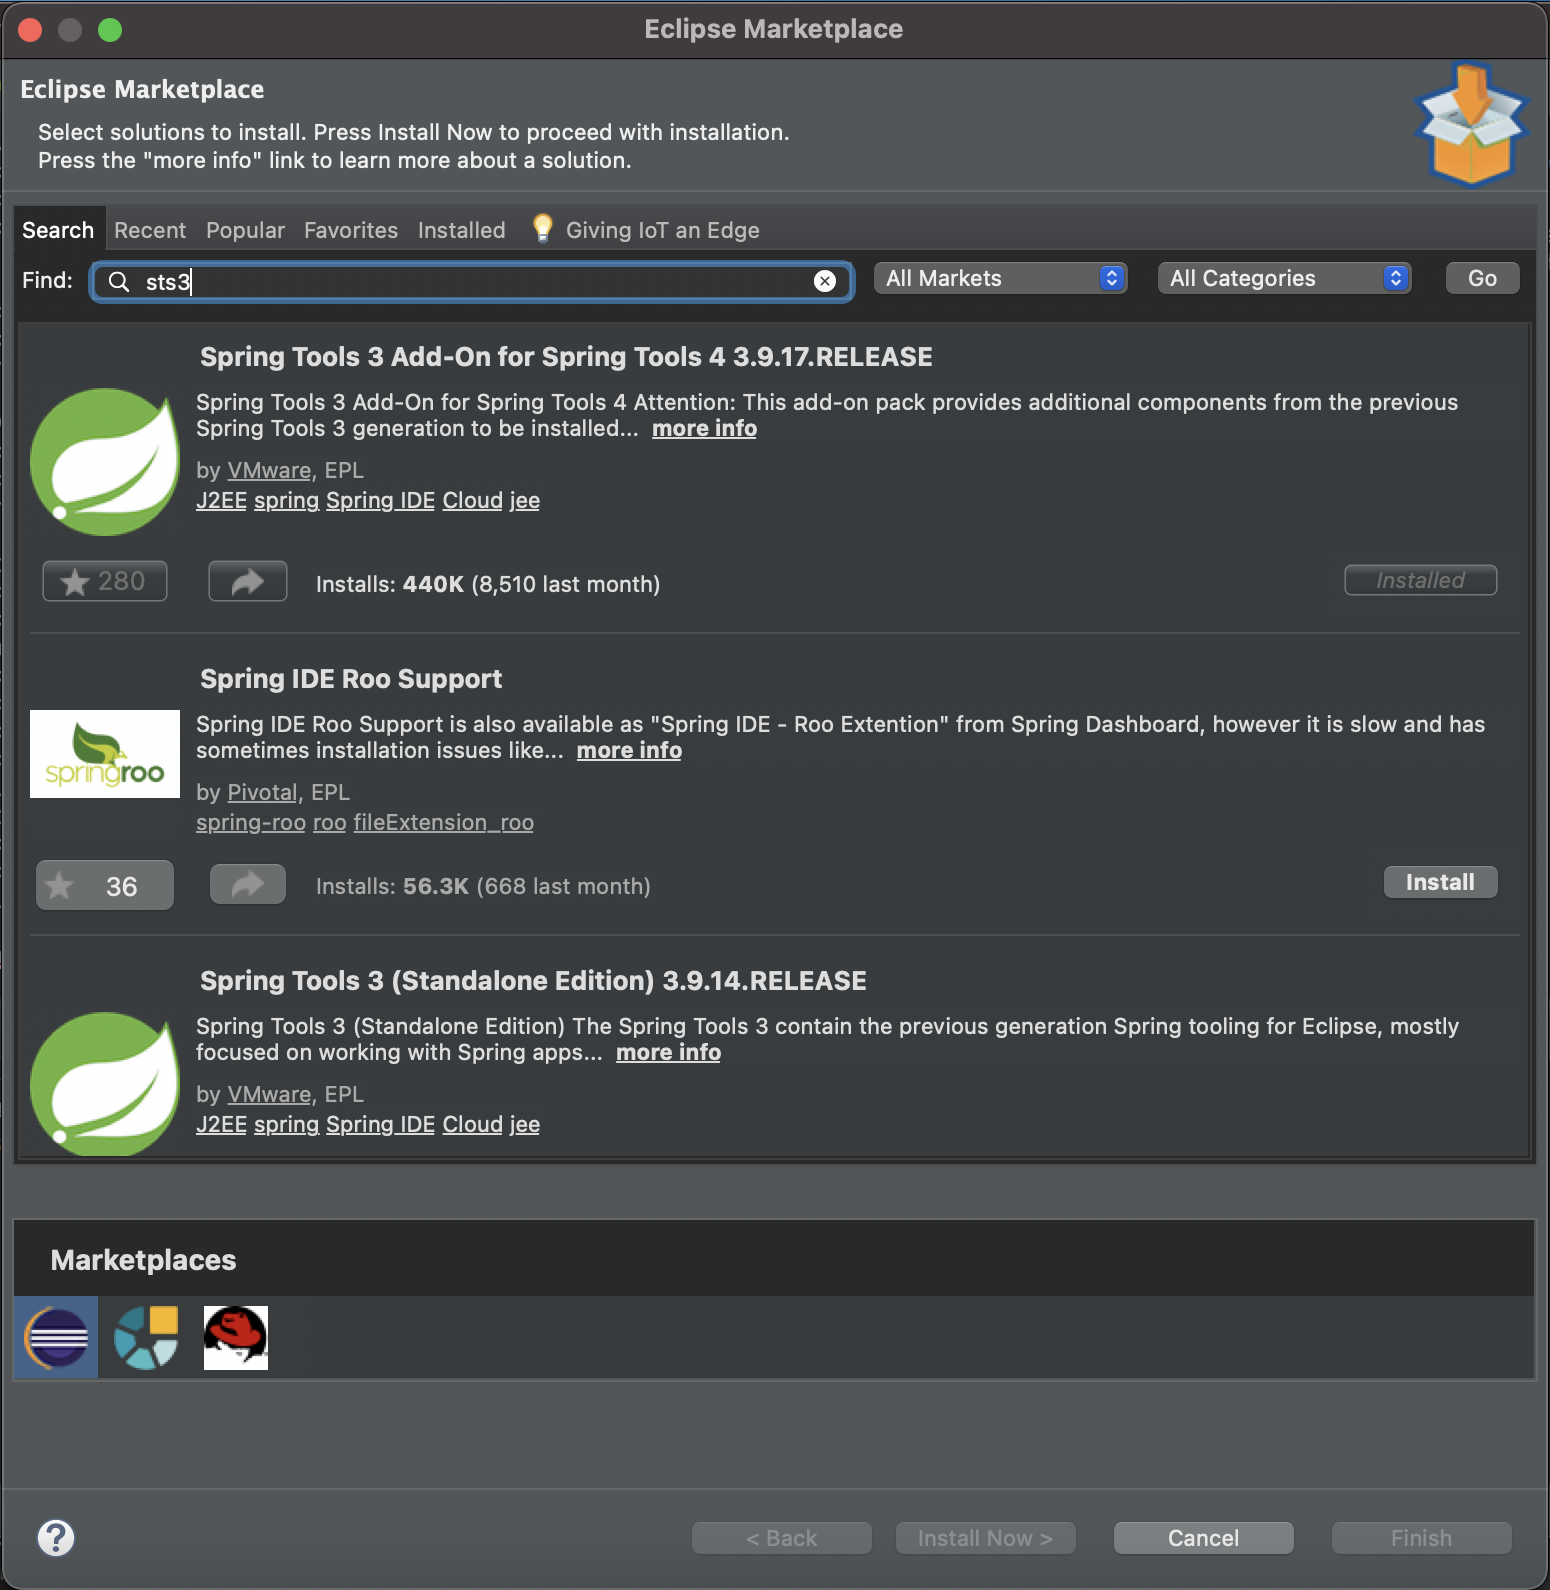Switch to the Installed tab
The width and height of the screenshot is (1550, 1590).
coord(462,230)
